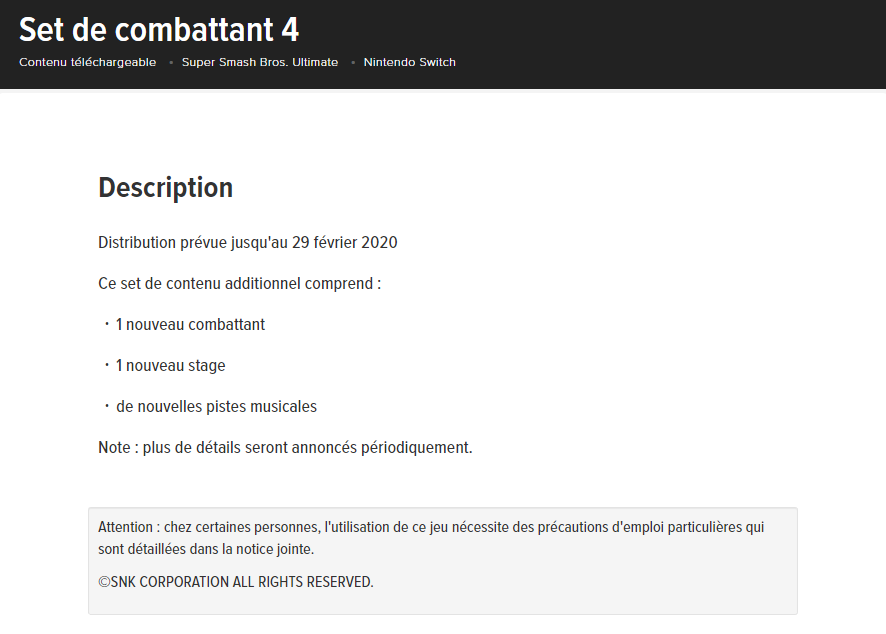Click the Note about détails annoncés périodiquement
Viewport: 886px width, 634px height.
click(285, 447)
